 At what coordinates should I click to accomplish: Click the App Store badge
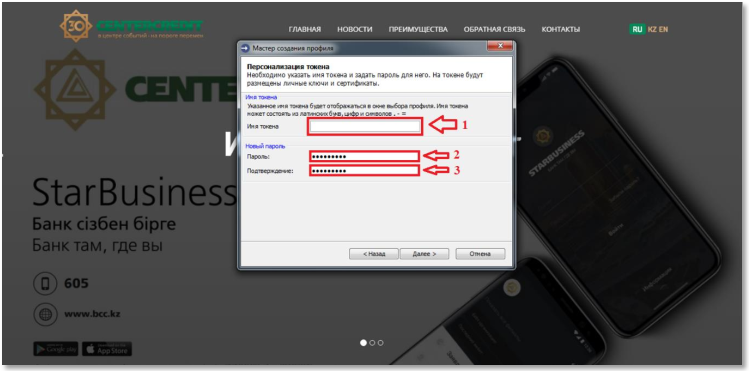[x=107, y=349]
